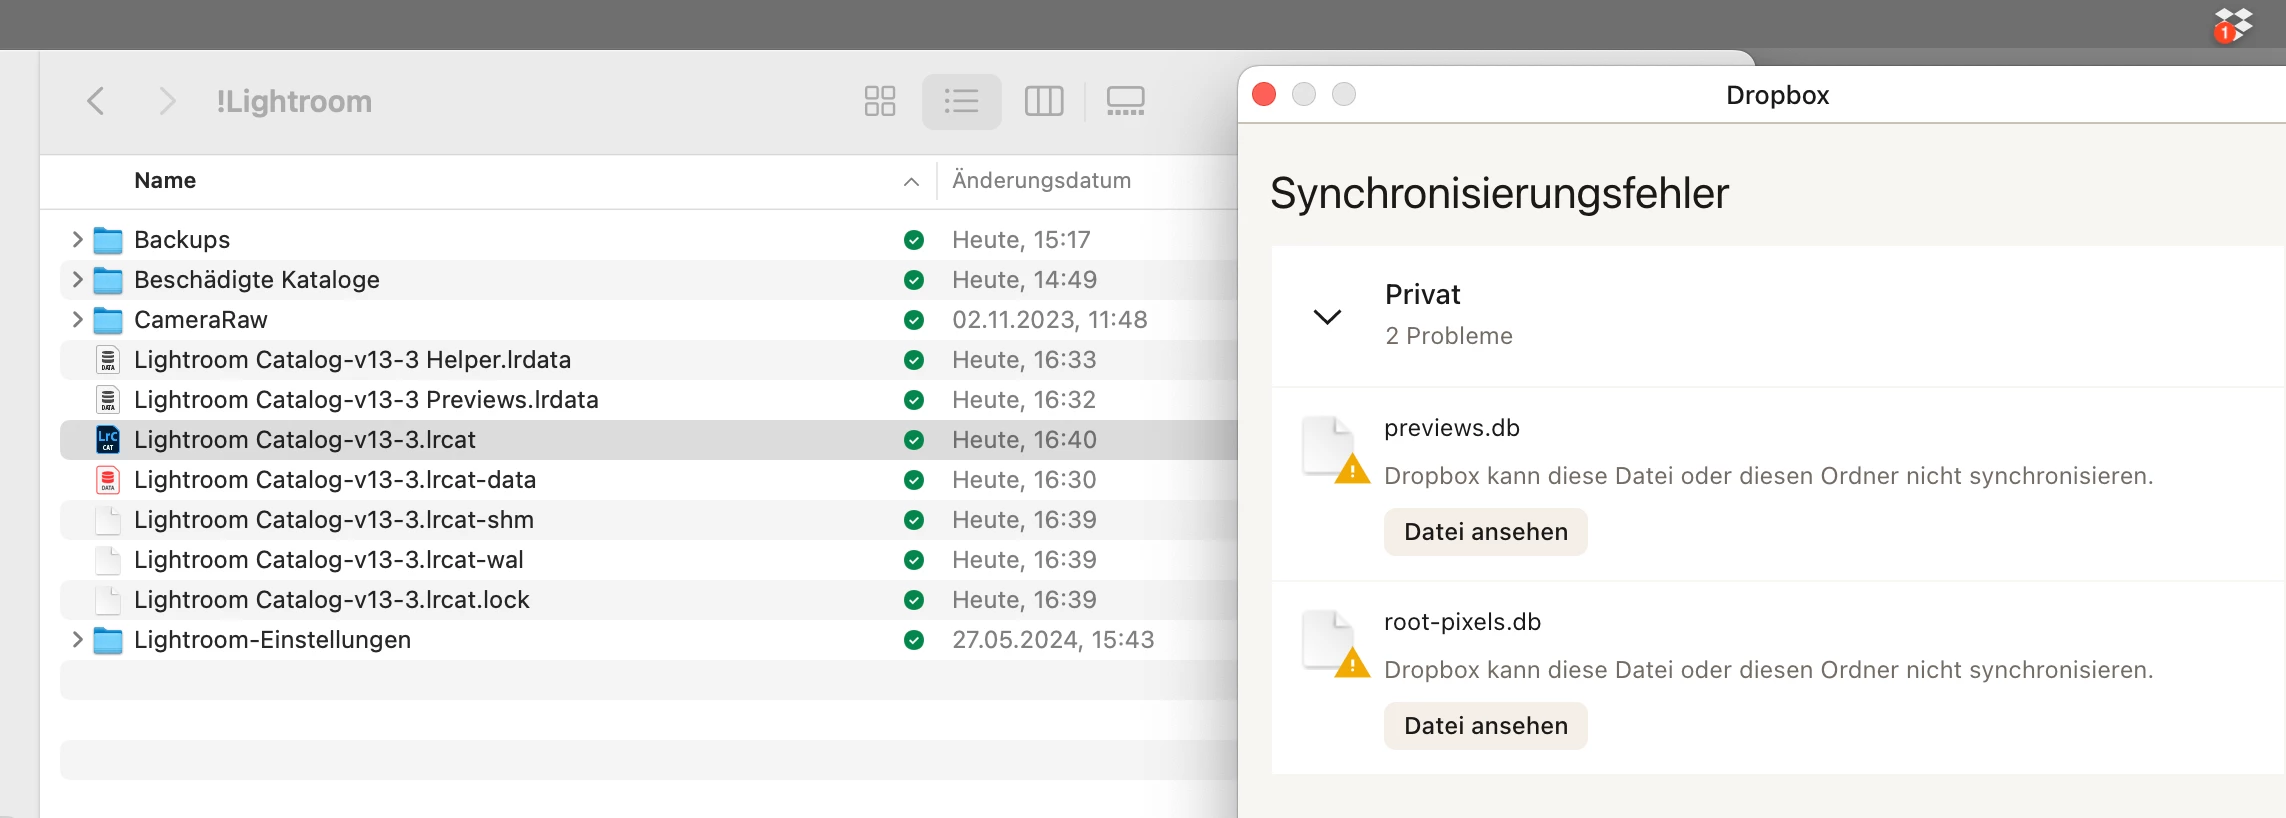
Task: Click Datei ansehen for root-pixels.db
Action: 1485,726
